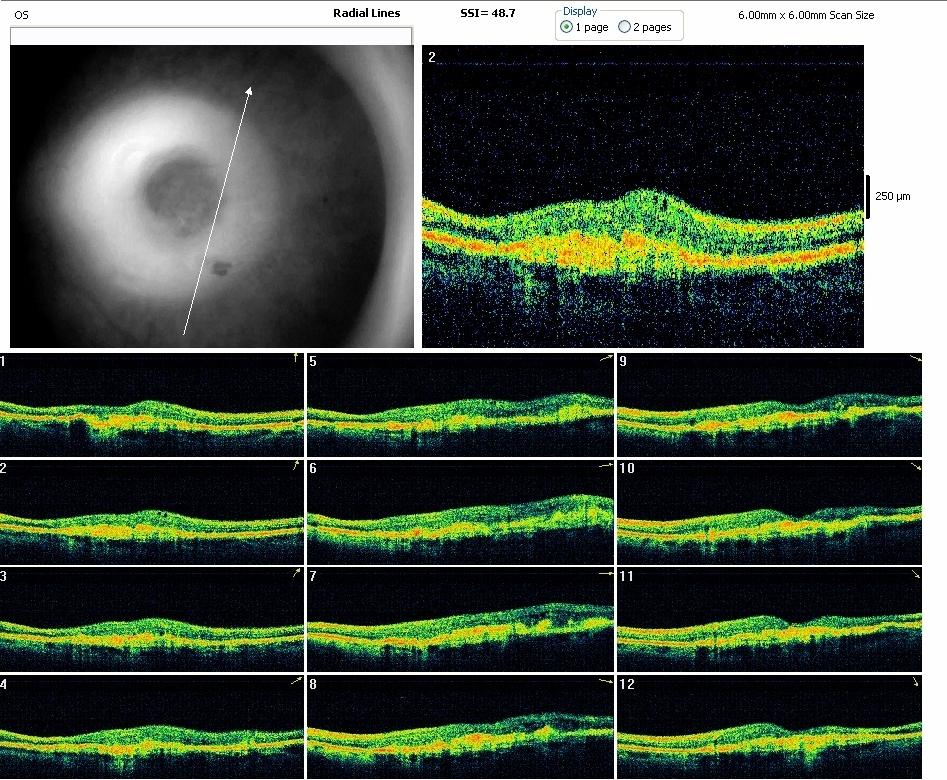The height and width of the screenshot is (780, 947).
Task: Click the white scan line on fundus image
Action: pyautogui.click(x=216, y=211)
